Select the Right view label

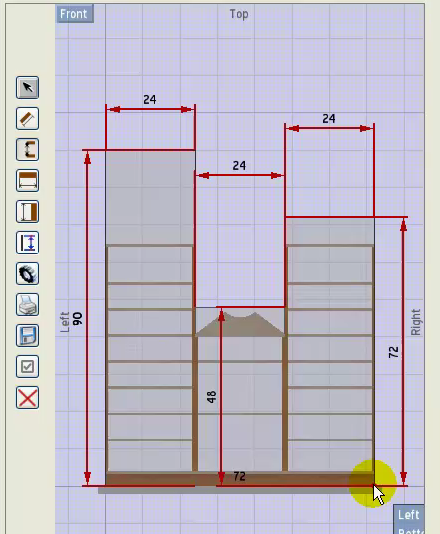click(x=416, y=322)
